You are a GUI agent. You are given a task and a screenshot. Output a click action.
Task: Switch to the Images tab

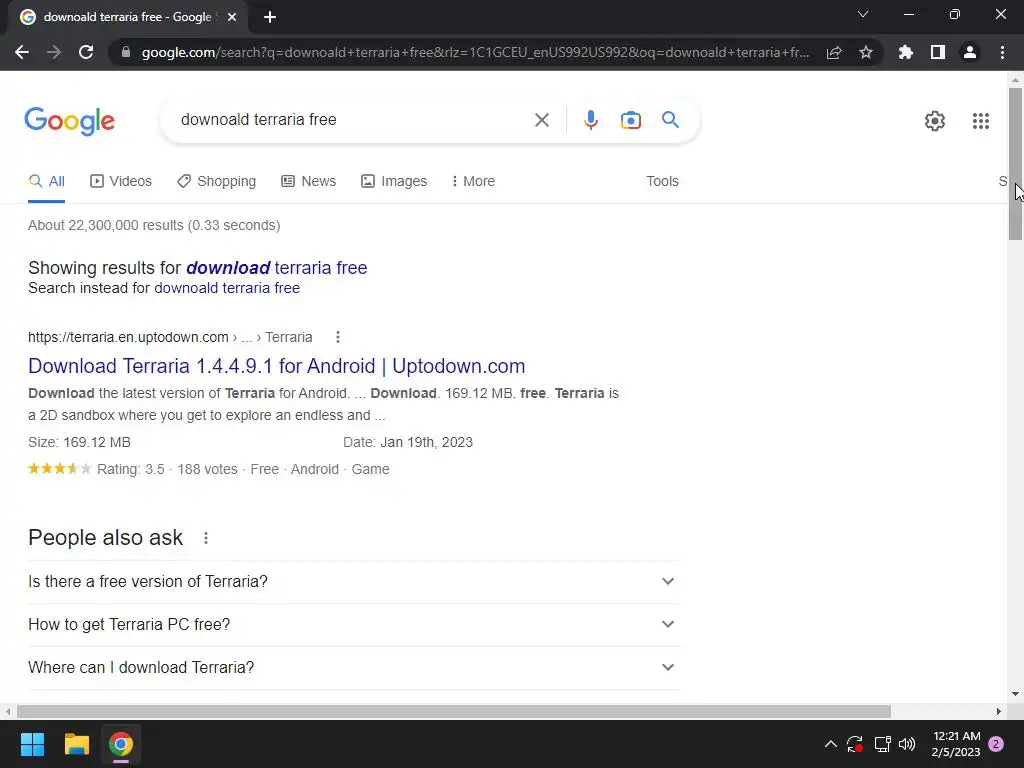pyautogui.click(x=394, y=181)
